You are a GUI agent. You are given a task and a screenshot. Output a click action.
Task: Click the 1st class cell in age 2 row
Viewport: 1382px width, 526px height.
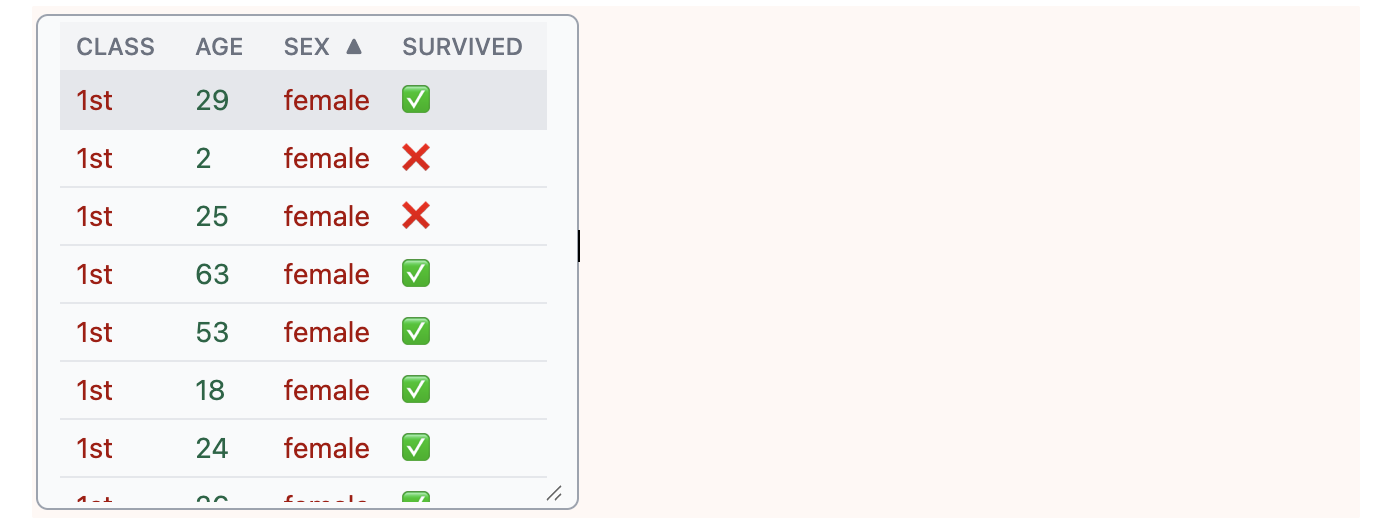click(x=95, y=158)
